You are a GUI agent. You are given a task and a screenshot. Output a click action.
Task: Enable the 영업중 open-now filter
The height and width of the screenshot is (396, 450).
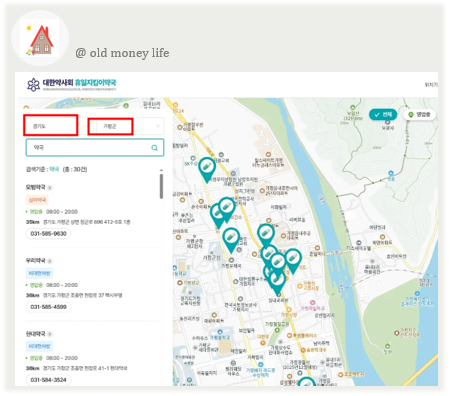coord(419,115)
